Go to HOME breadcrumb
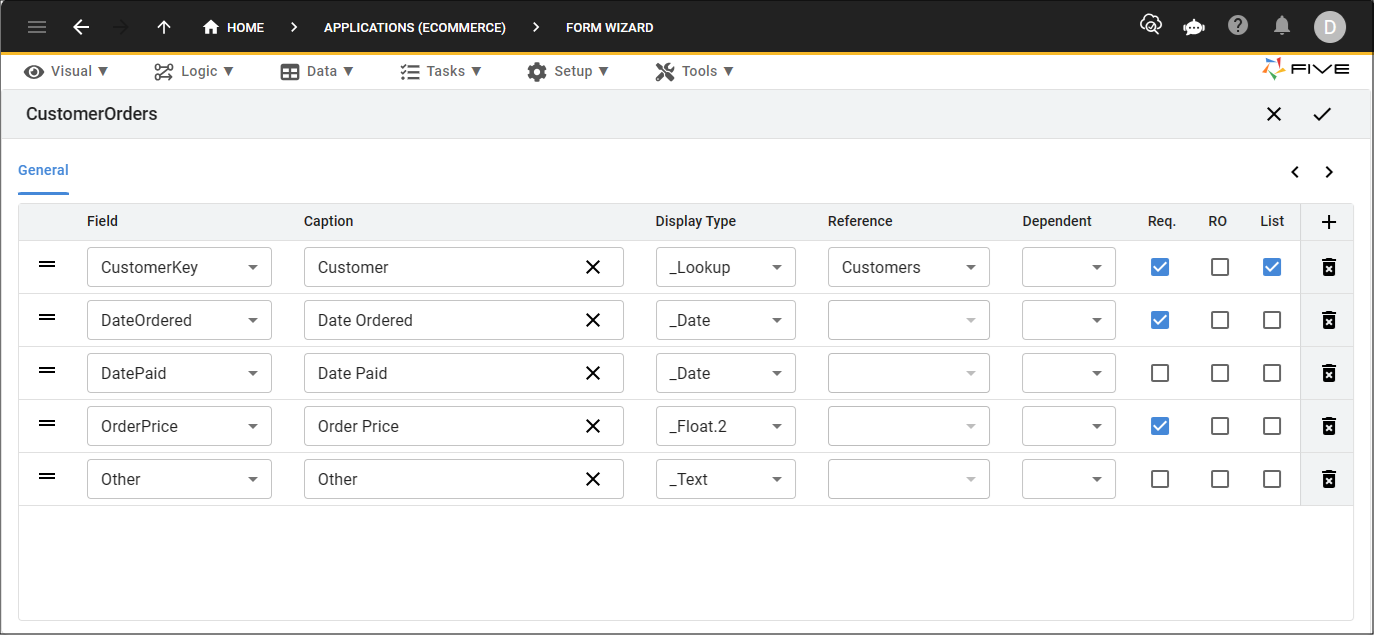The image size is (1374, 635). (233, 27)
